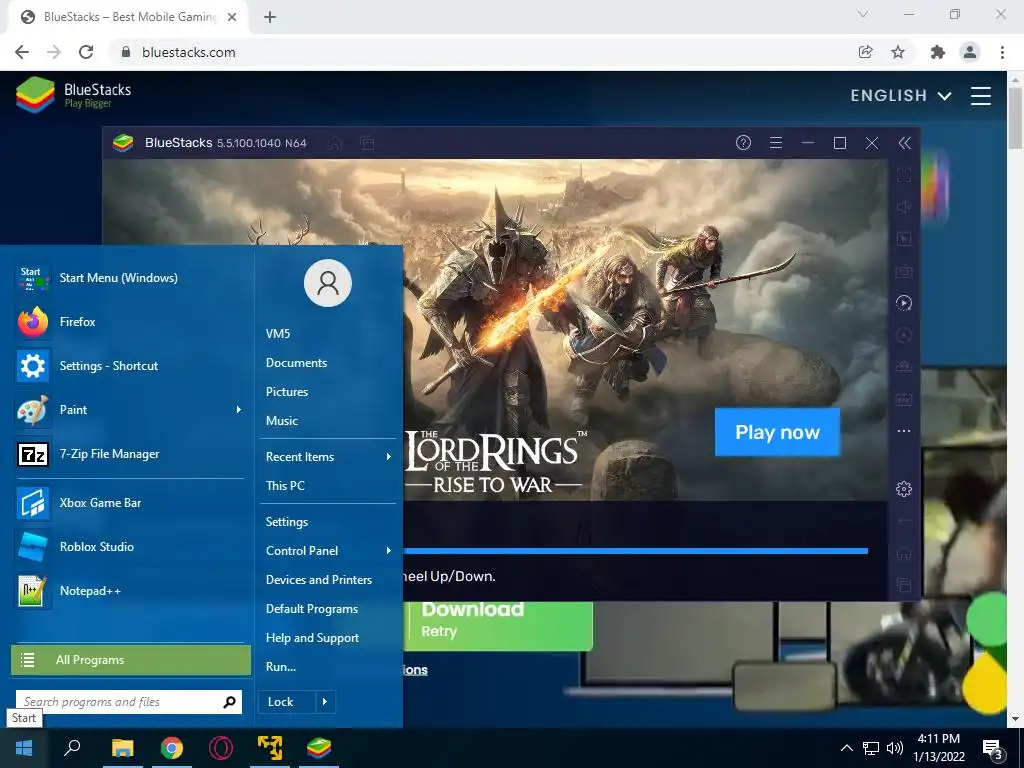Screen dimensions: 1024x768
Task: Click the Windows Start button
Action: pos(24,748)
